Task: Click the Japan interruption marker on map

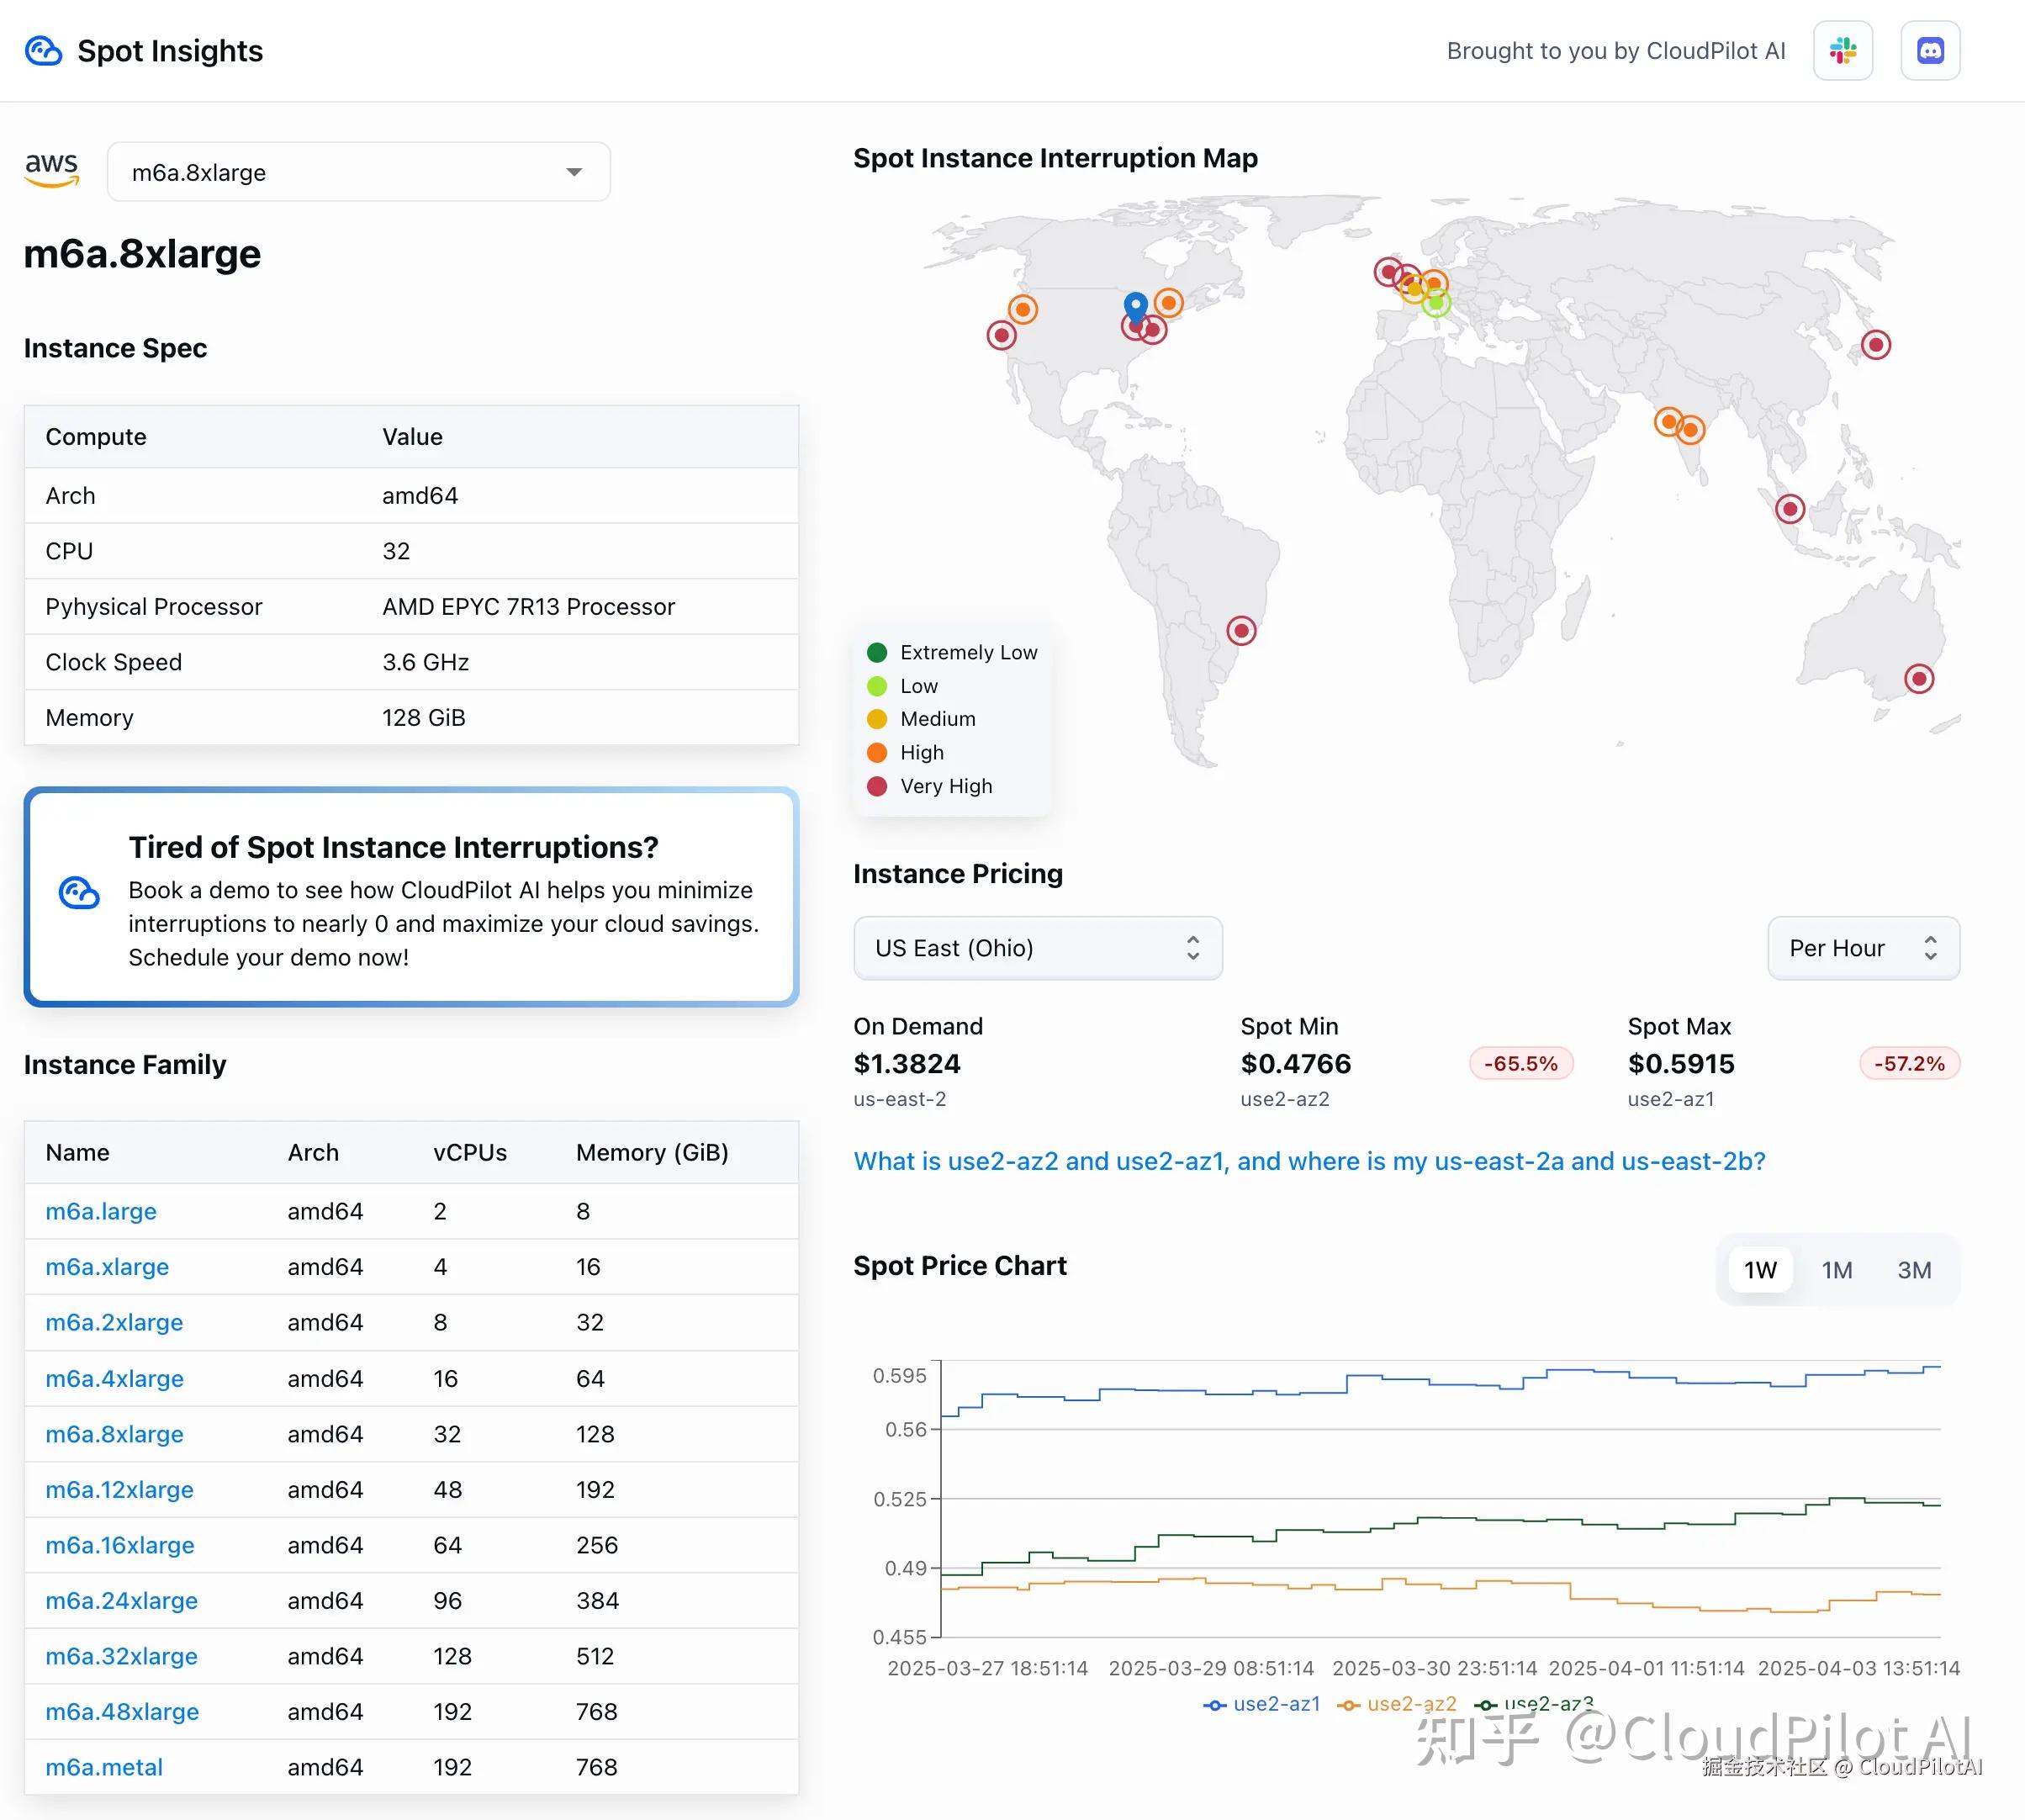Action: [x=1875, y=346]
